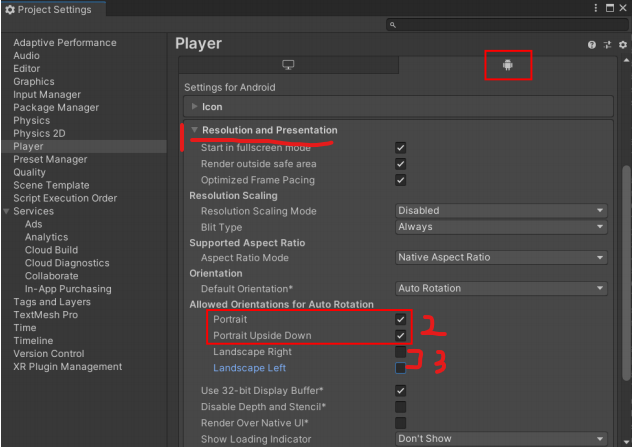Switch to the desktop standalone platform tab

click(288, 65)
